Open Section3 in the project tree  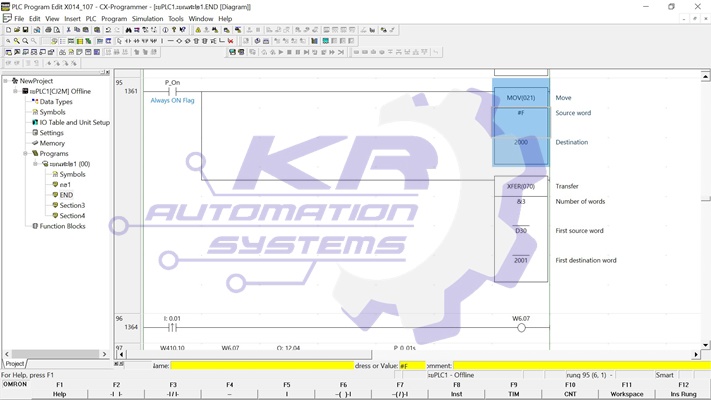pos(72,205)
